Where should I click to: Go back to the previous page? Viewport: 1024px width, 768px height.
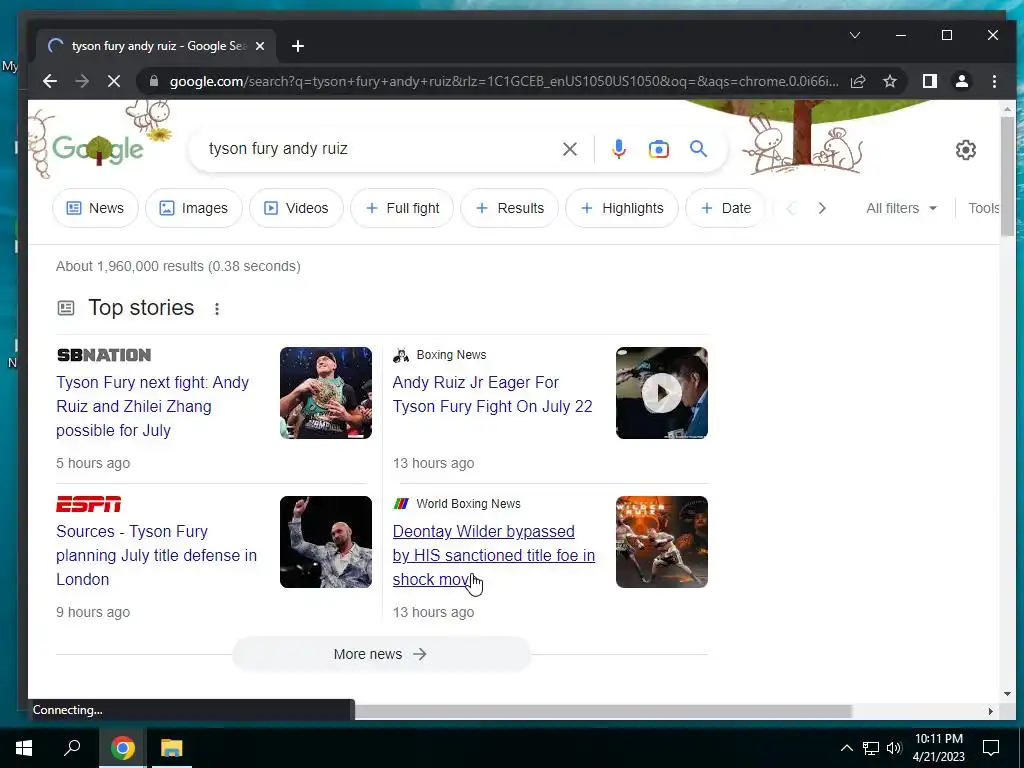pyautogui.click(x=50, y=81)
